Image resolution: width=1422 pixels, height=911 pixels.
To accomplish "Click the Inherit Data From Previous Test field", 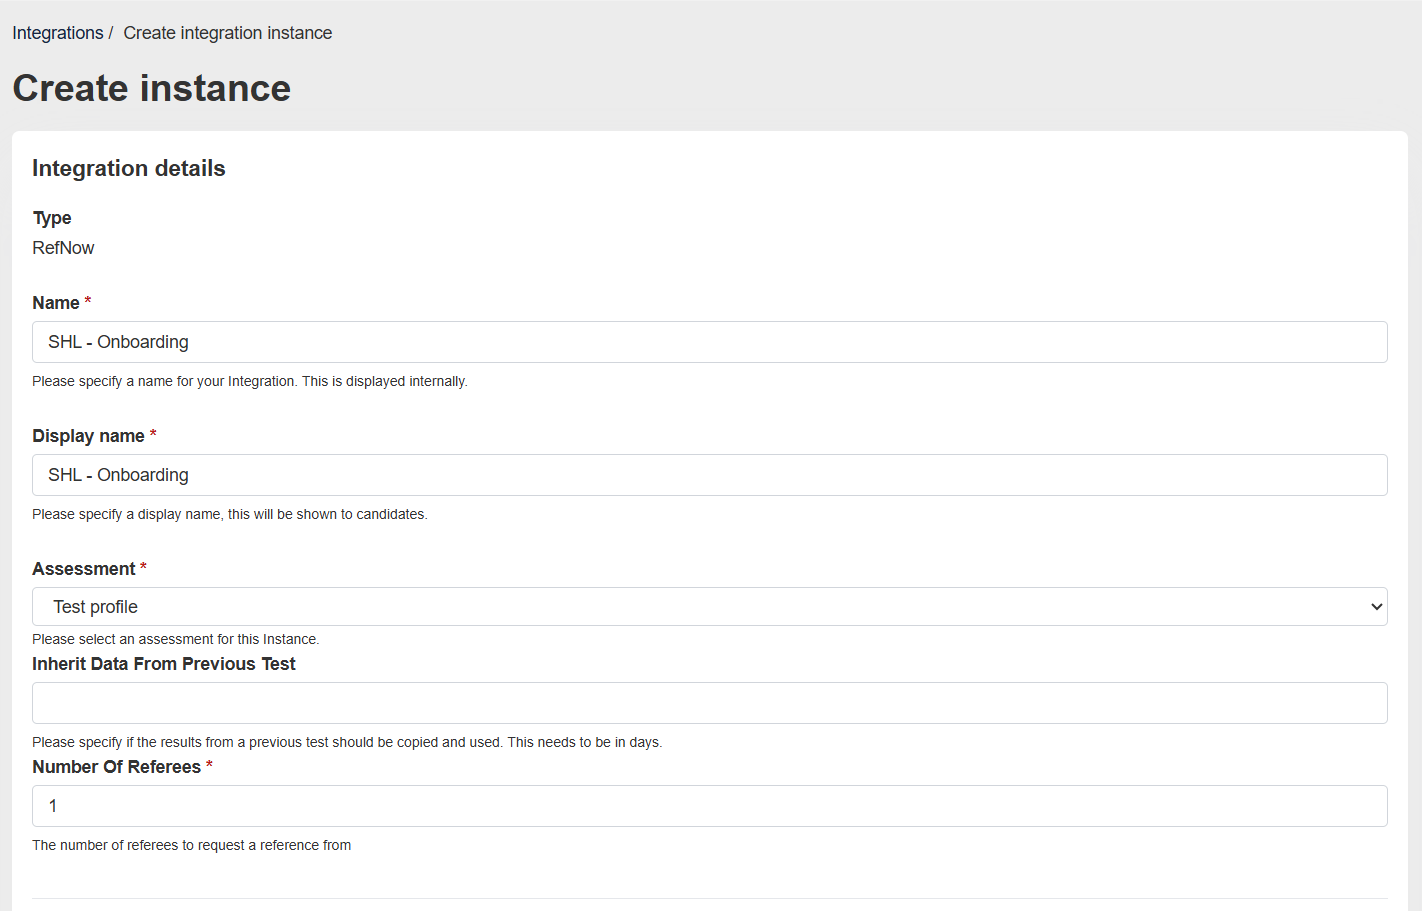I will [710, 703].
